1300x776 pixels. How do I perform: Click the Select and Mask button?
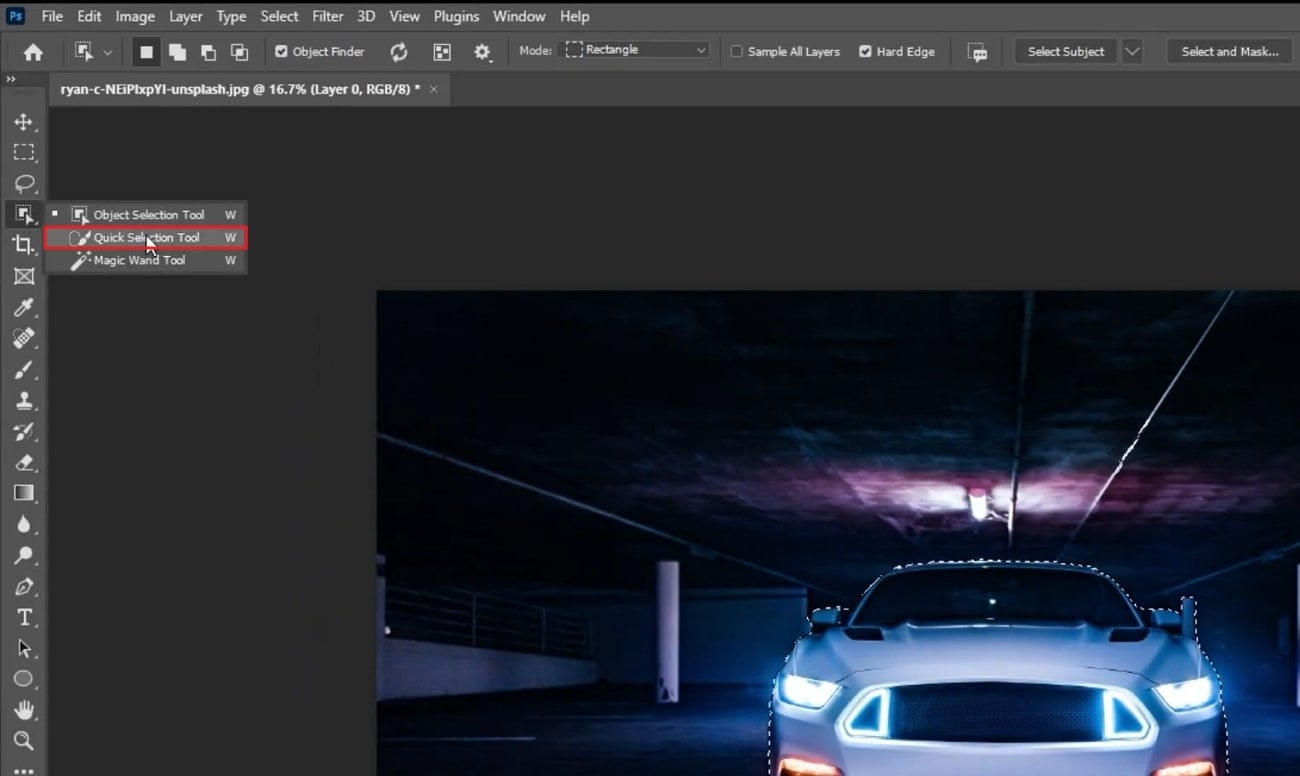click(1229, 52)
